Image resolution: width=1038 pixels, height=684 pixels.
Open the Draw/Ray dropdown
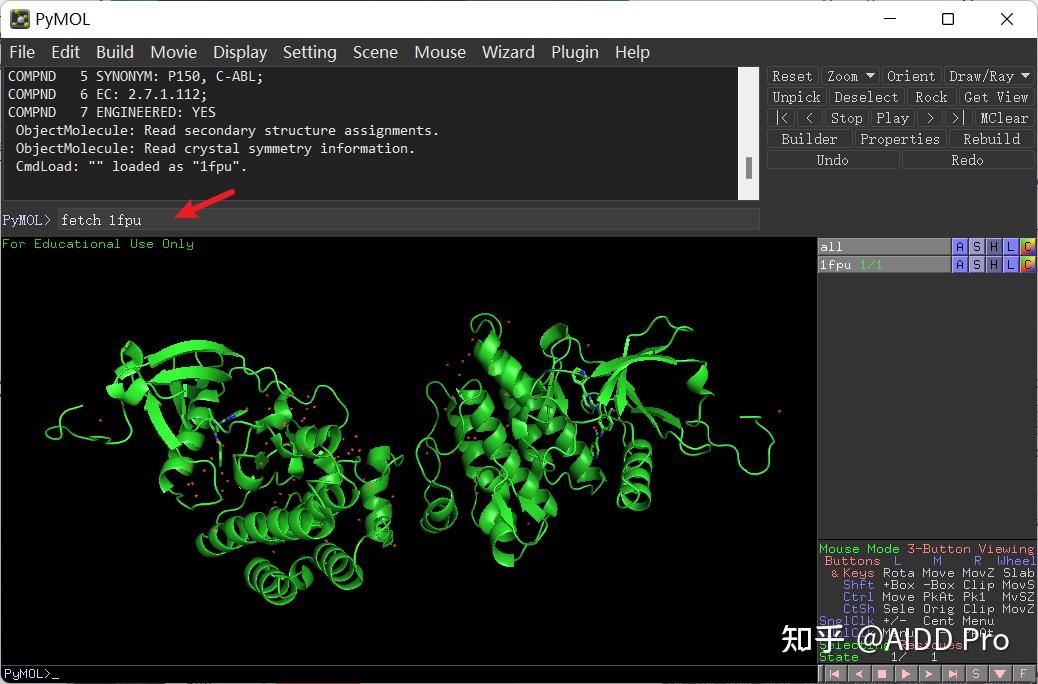(989, 75)
